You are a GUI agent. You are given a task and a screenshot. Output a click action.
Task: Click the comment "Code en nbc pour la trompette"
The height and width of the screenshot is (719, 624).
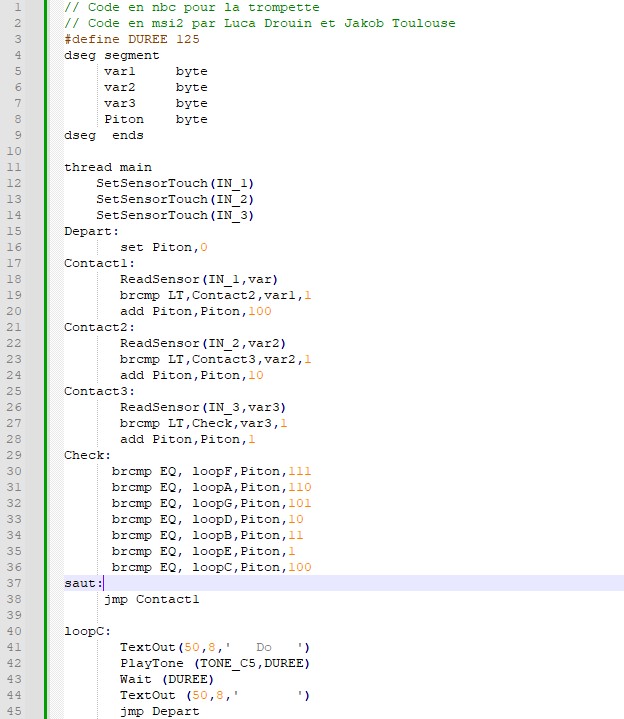point(192,7)
